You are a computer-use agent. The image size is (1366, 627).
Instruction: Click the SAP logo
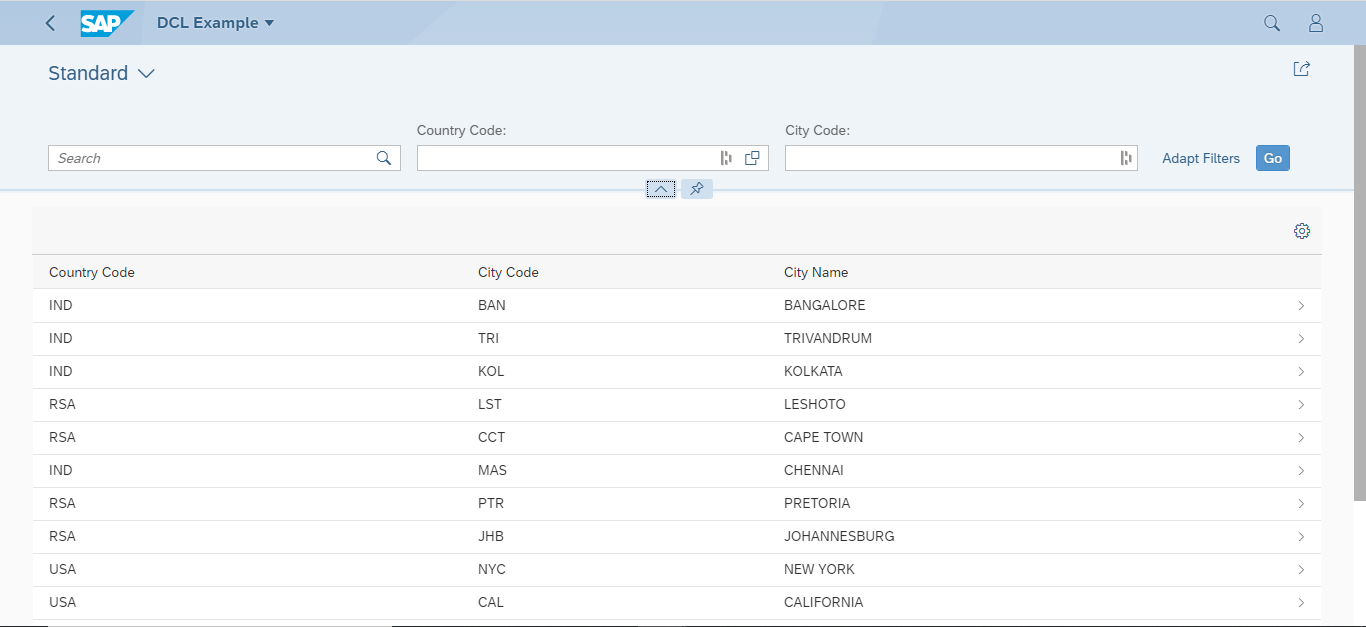point(107,22)
